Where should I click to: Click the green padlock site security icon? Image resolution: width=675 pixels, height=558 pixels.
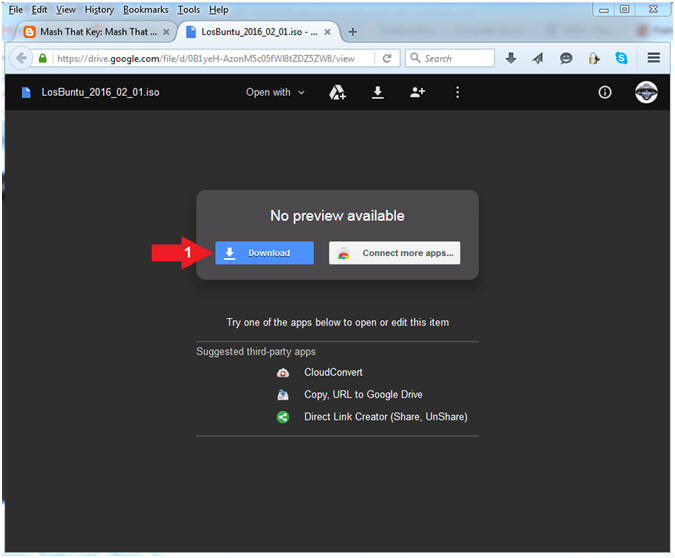pyautogui.click(x=43, y=58)
